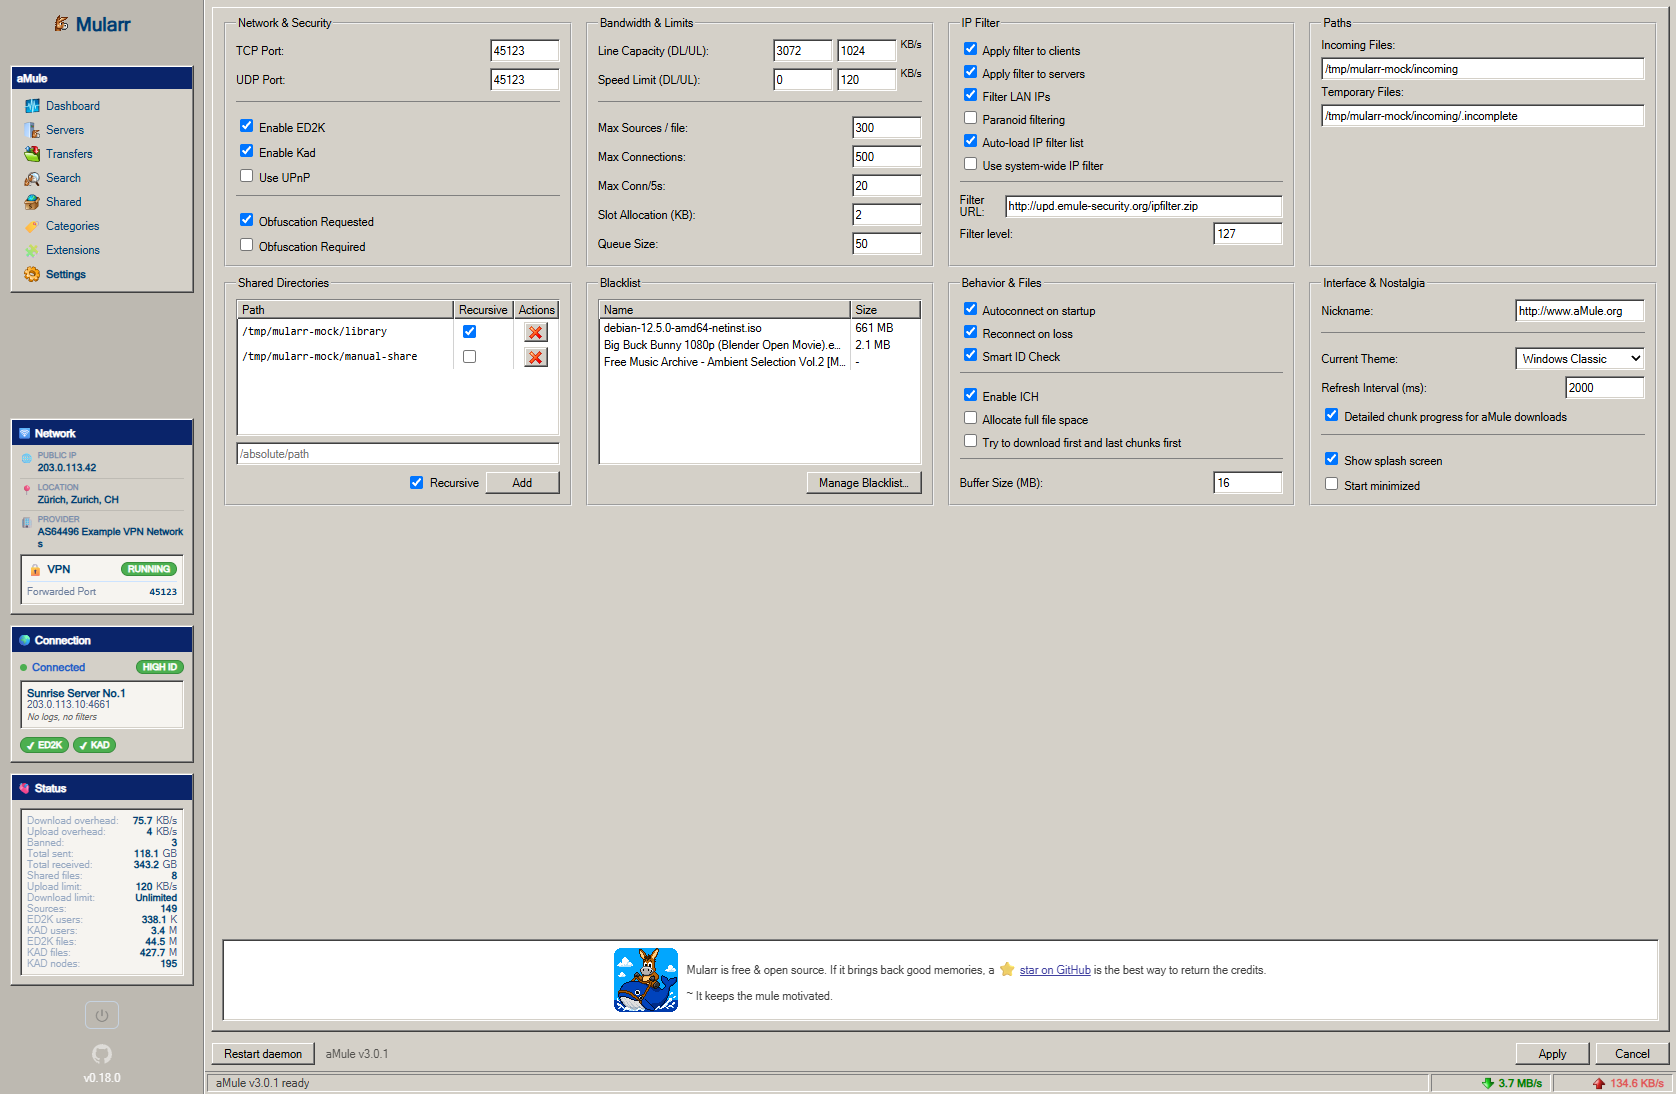The image size is (1676, 1094).
Task: Toggle Smart ID Check checkbox
Action: click(x=970, y=355)
